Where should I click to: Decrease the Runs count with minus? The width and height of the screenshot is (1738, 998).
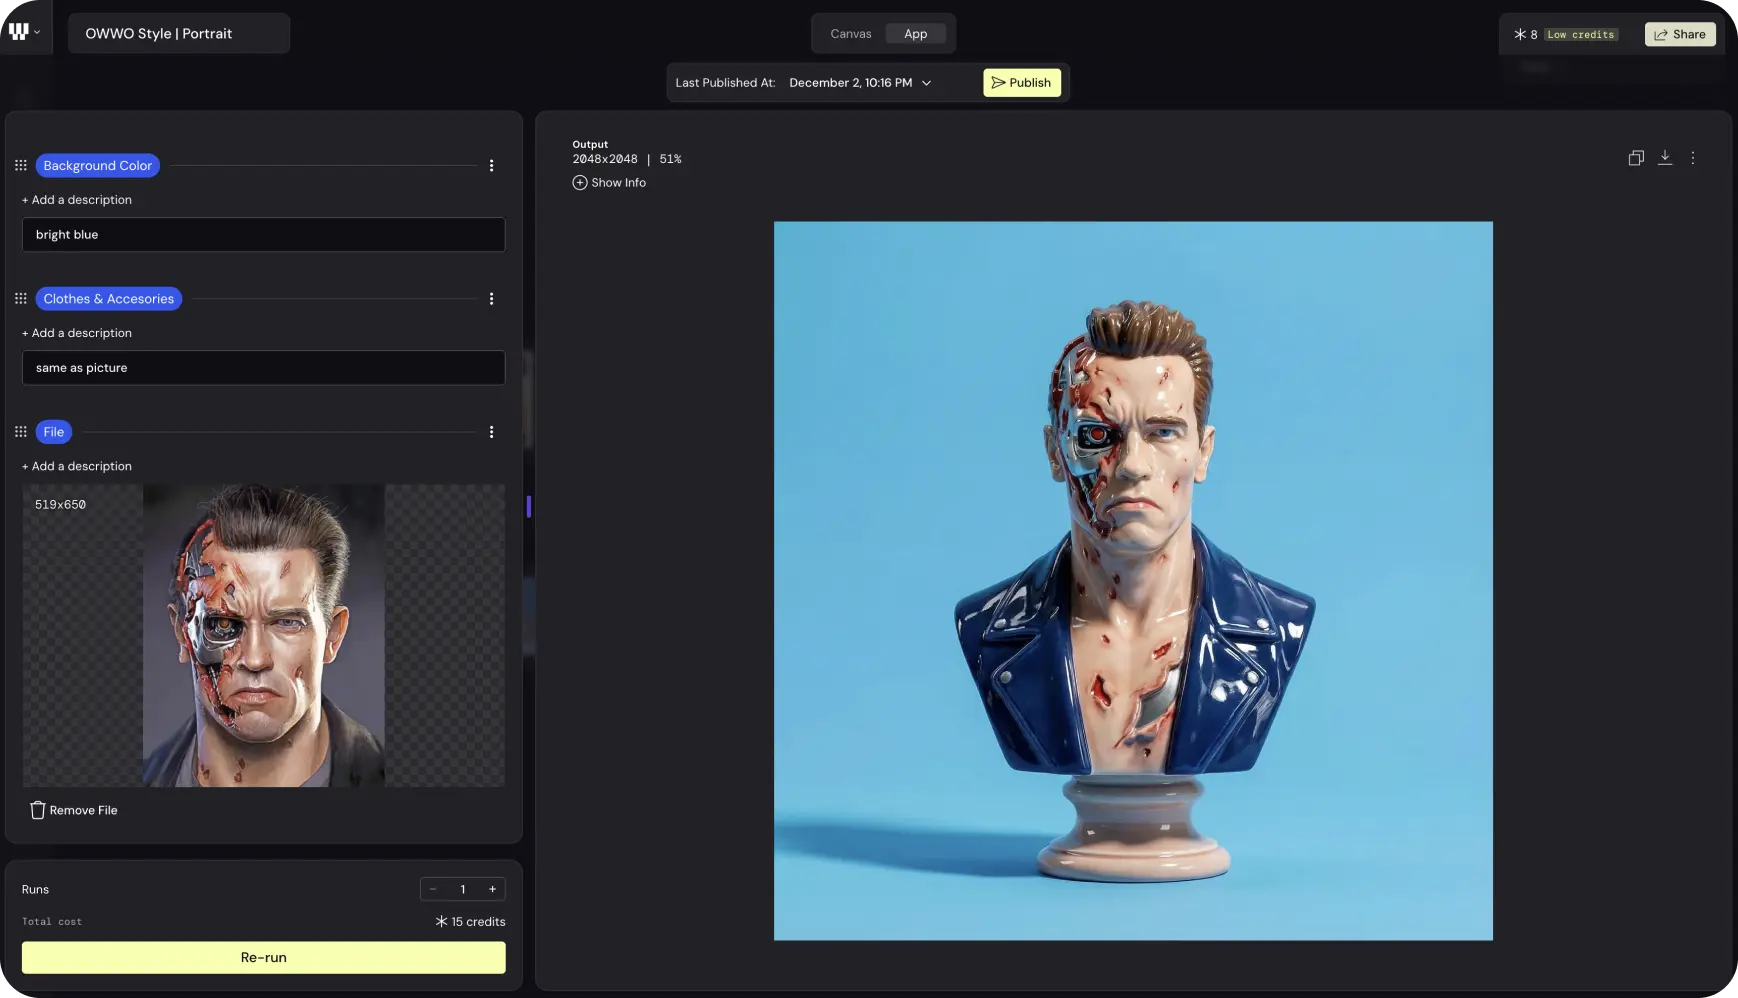point(433,889)
